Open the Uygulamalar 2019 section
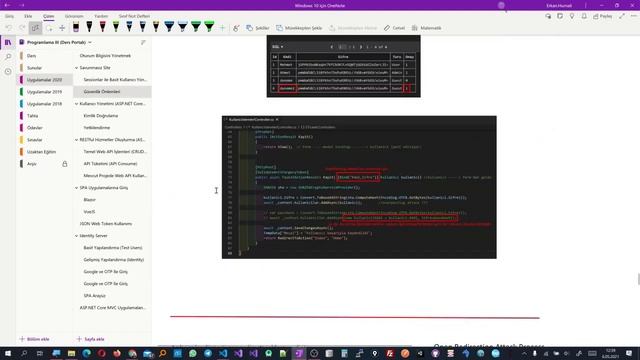The image size is (640, 360). pyautogui.click(x=44, y=92)
